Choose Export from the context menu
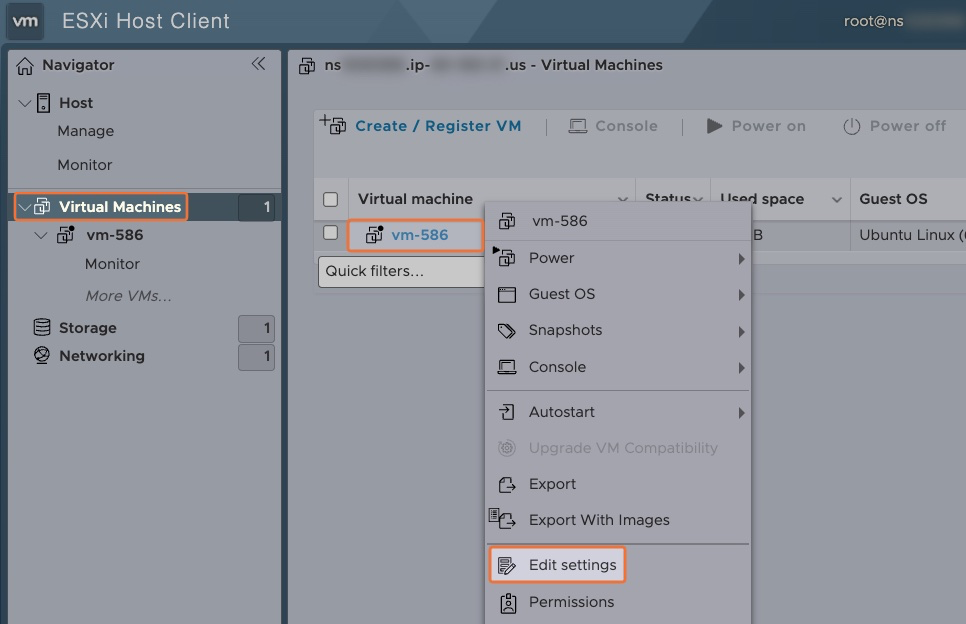This screenshot has width=966, height=624. [x=619, y=484]
